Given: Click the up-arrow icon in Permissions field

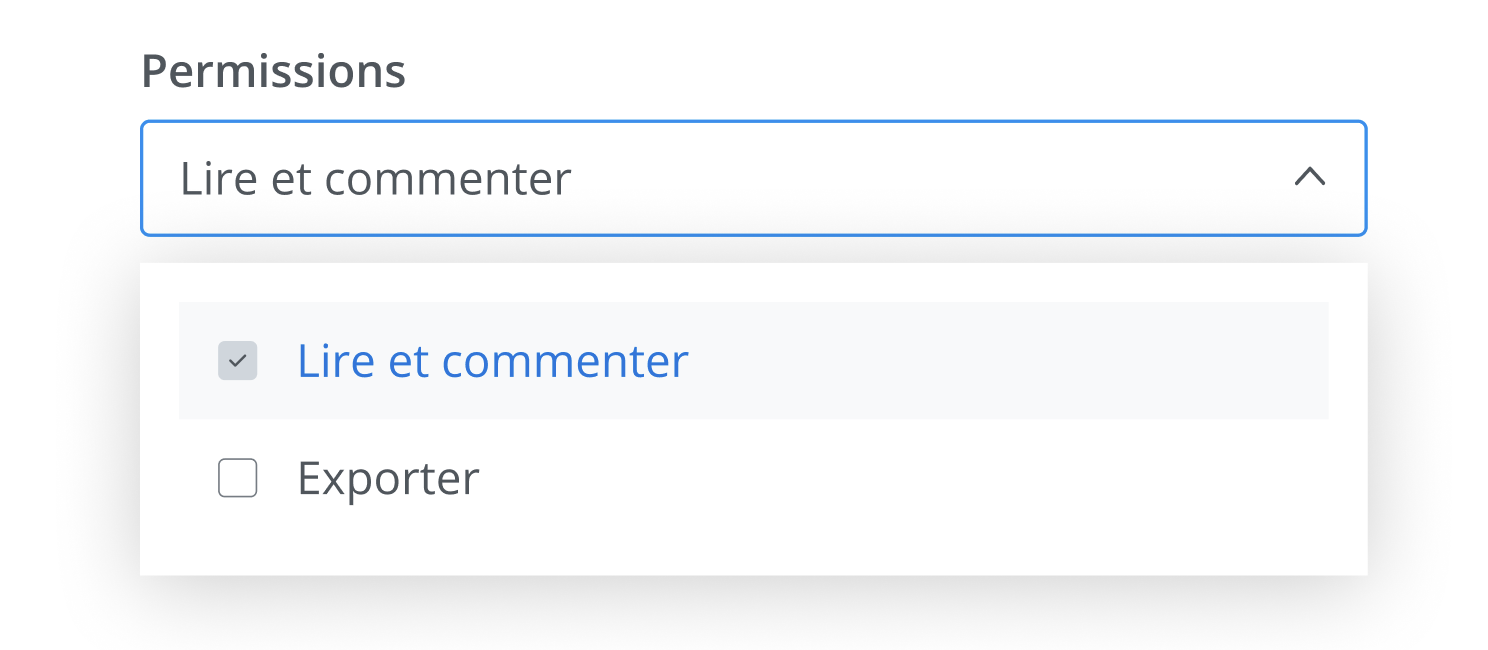Looking at the screenshot, I should (x=1310, y=178).
